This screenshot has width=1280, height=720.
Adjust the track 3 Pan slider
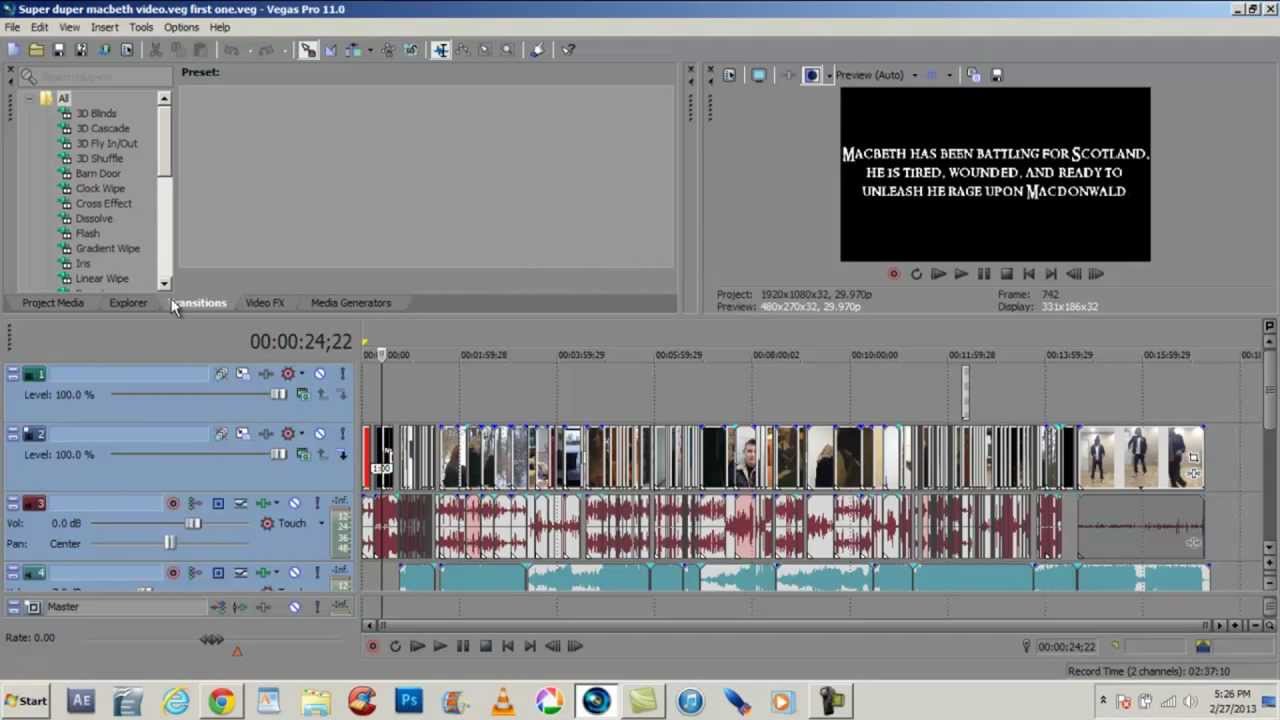(x=170, y=543)
